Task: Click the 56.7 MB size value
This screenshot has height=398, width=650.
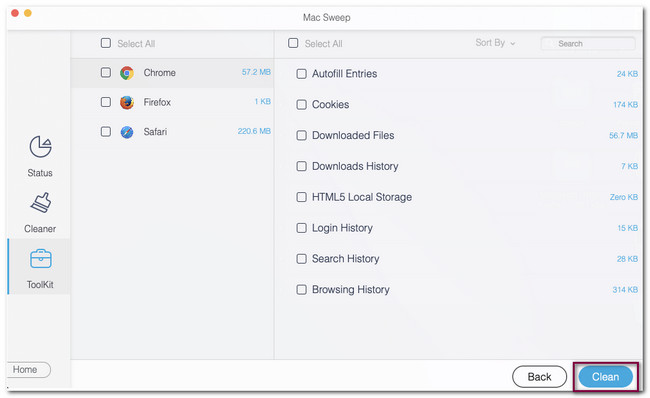Action: tap(623, 136)
